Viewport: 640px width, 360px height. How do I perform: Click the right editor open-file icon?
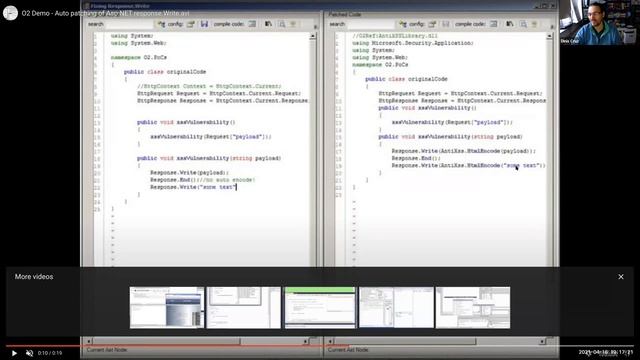432,24
